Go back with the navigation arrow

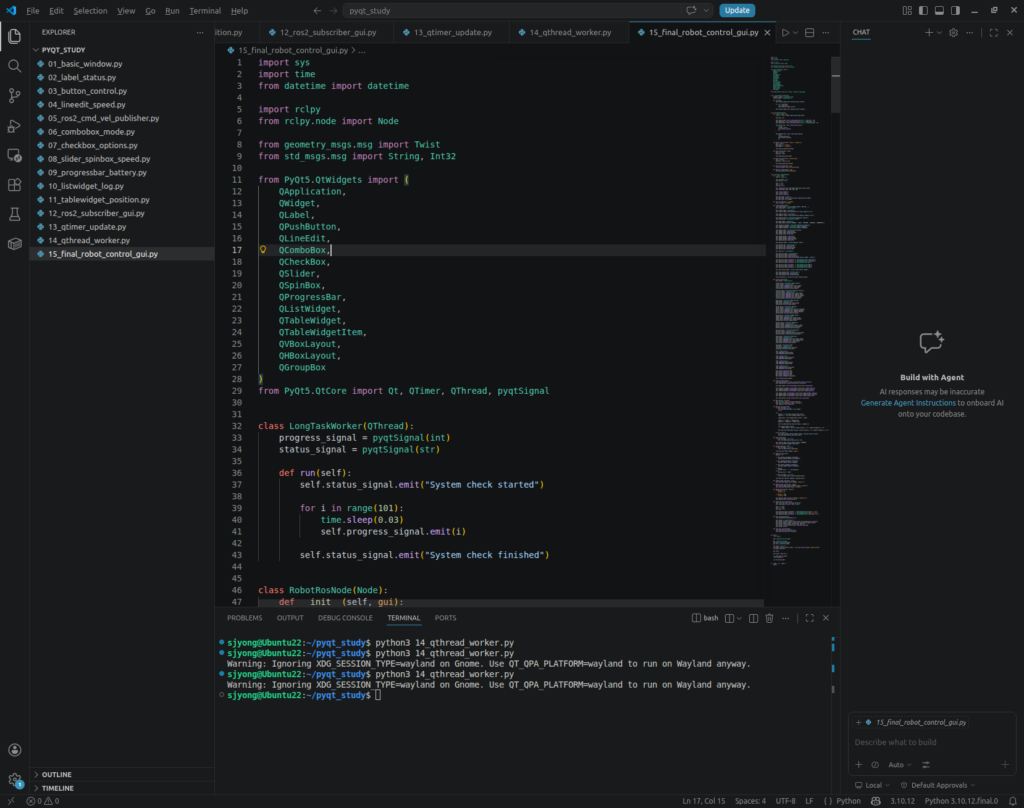[x=317, y=10]
